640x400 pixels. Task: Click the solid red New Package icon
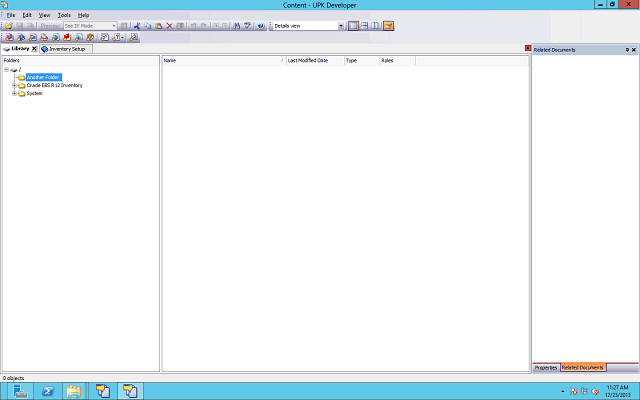pyautogui.click(x=67, y=38)
